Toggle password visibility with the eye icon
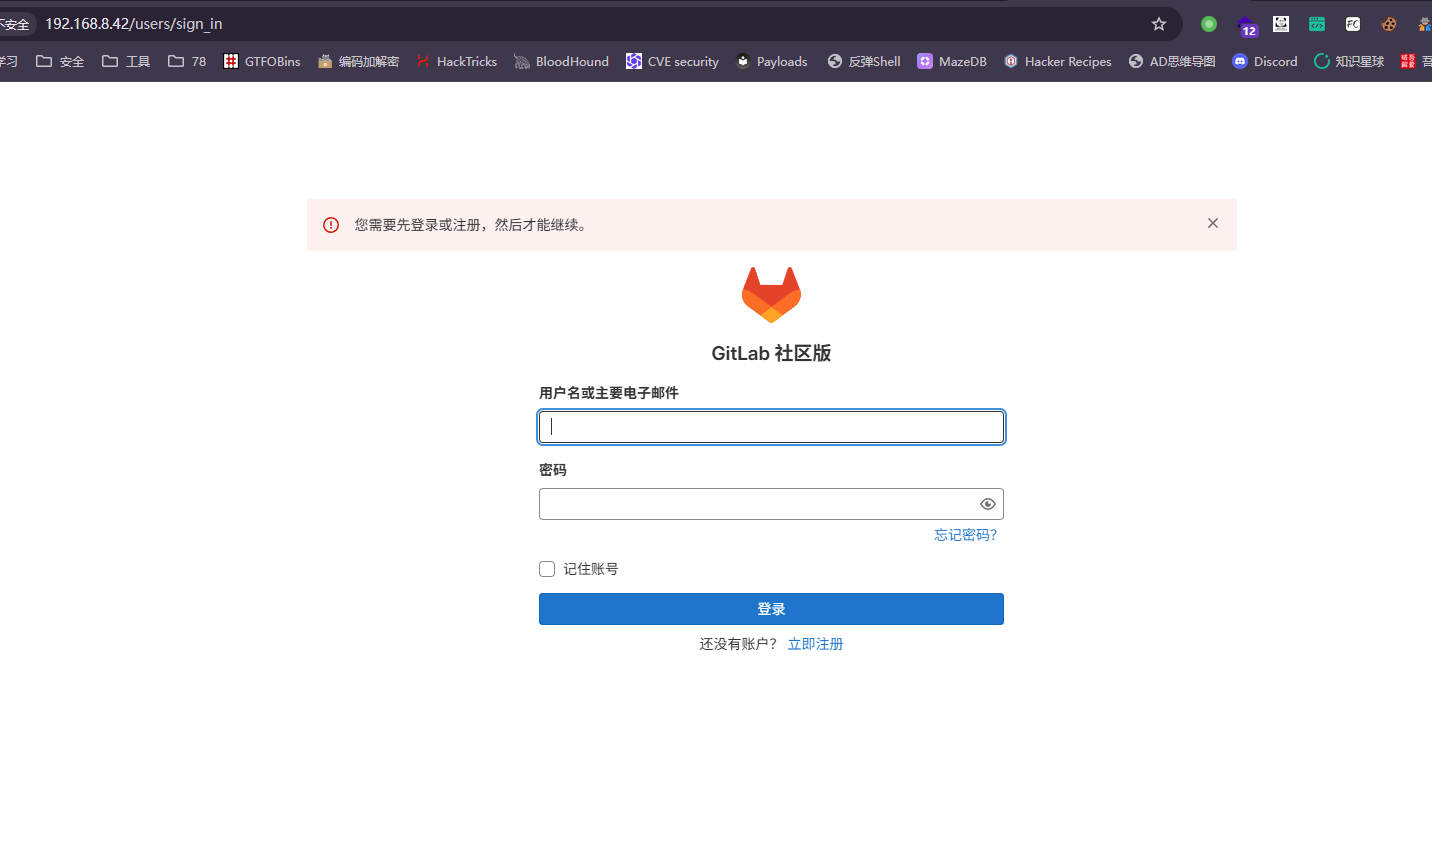Viewport: 1432px width, 844px height. click(987, 503)
